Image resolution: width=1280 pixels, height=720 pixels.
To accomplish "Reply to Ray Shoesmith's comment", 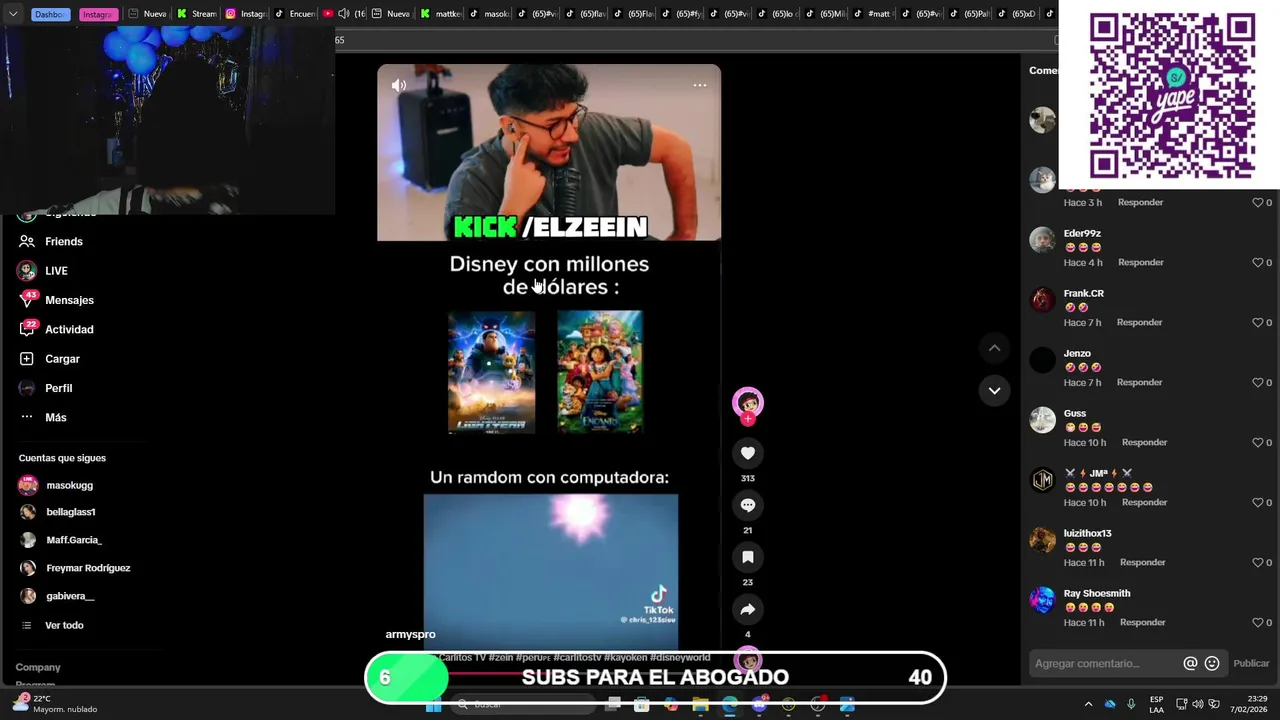I will [x=1142, y=622].
